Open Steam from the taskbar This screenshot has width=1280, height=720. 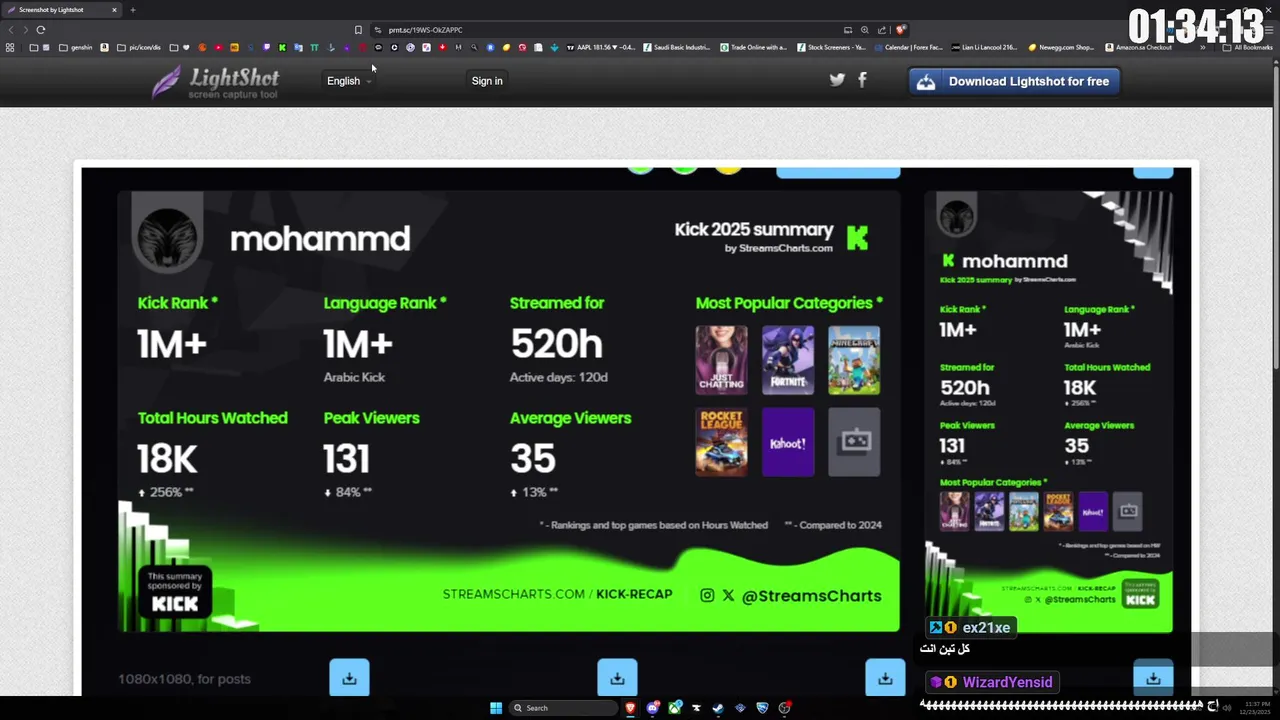tap(718, 708)
